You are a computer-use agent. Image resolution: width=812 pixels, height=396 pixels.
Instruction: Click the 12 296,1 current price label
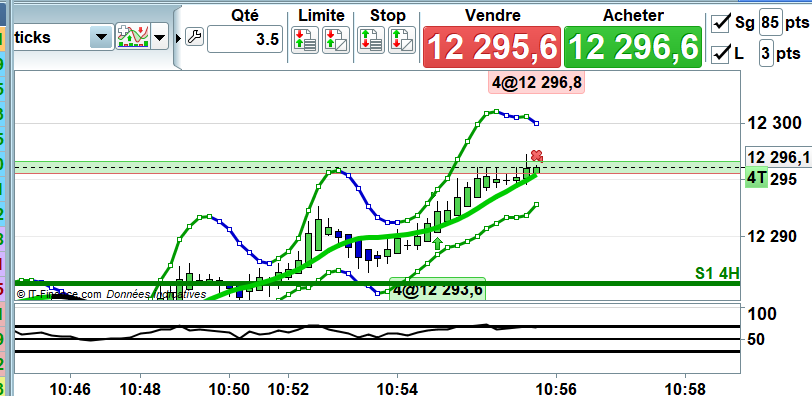(x=778, y=157)
